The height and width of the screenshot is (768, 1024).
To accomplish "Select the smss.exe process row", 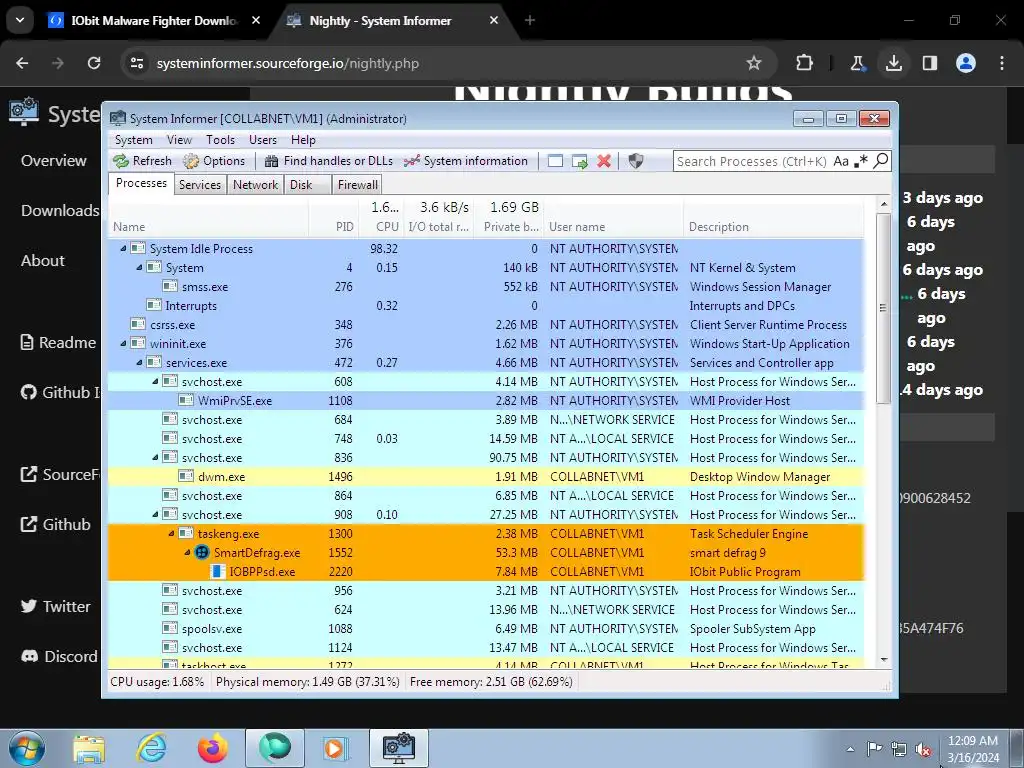I will [486, 287].
